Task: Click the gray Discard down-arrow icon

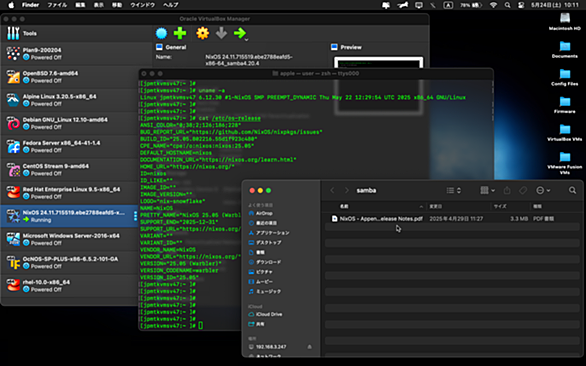Action: [221, 33]
